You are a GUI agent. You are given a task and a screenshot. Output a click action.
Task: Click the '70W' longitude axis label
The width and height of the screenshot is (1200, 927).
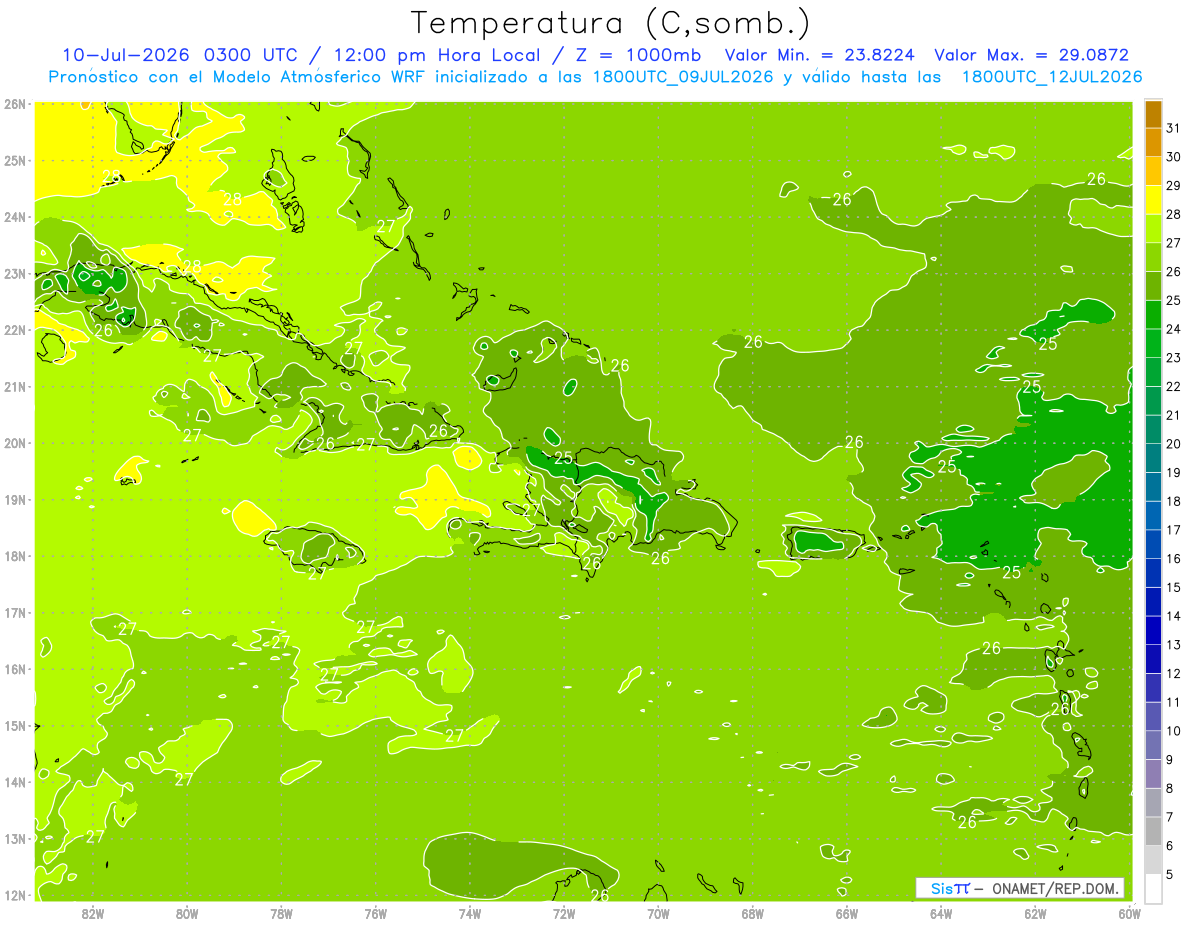(658, 913)
